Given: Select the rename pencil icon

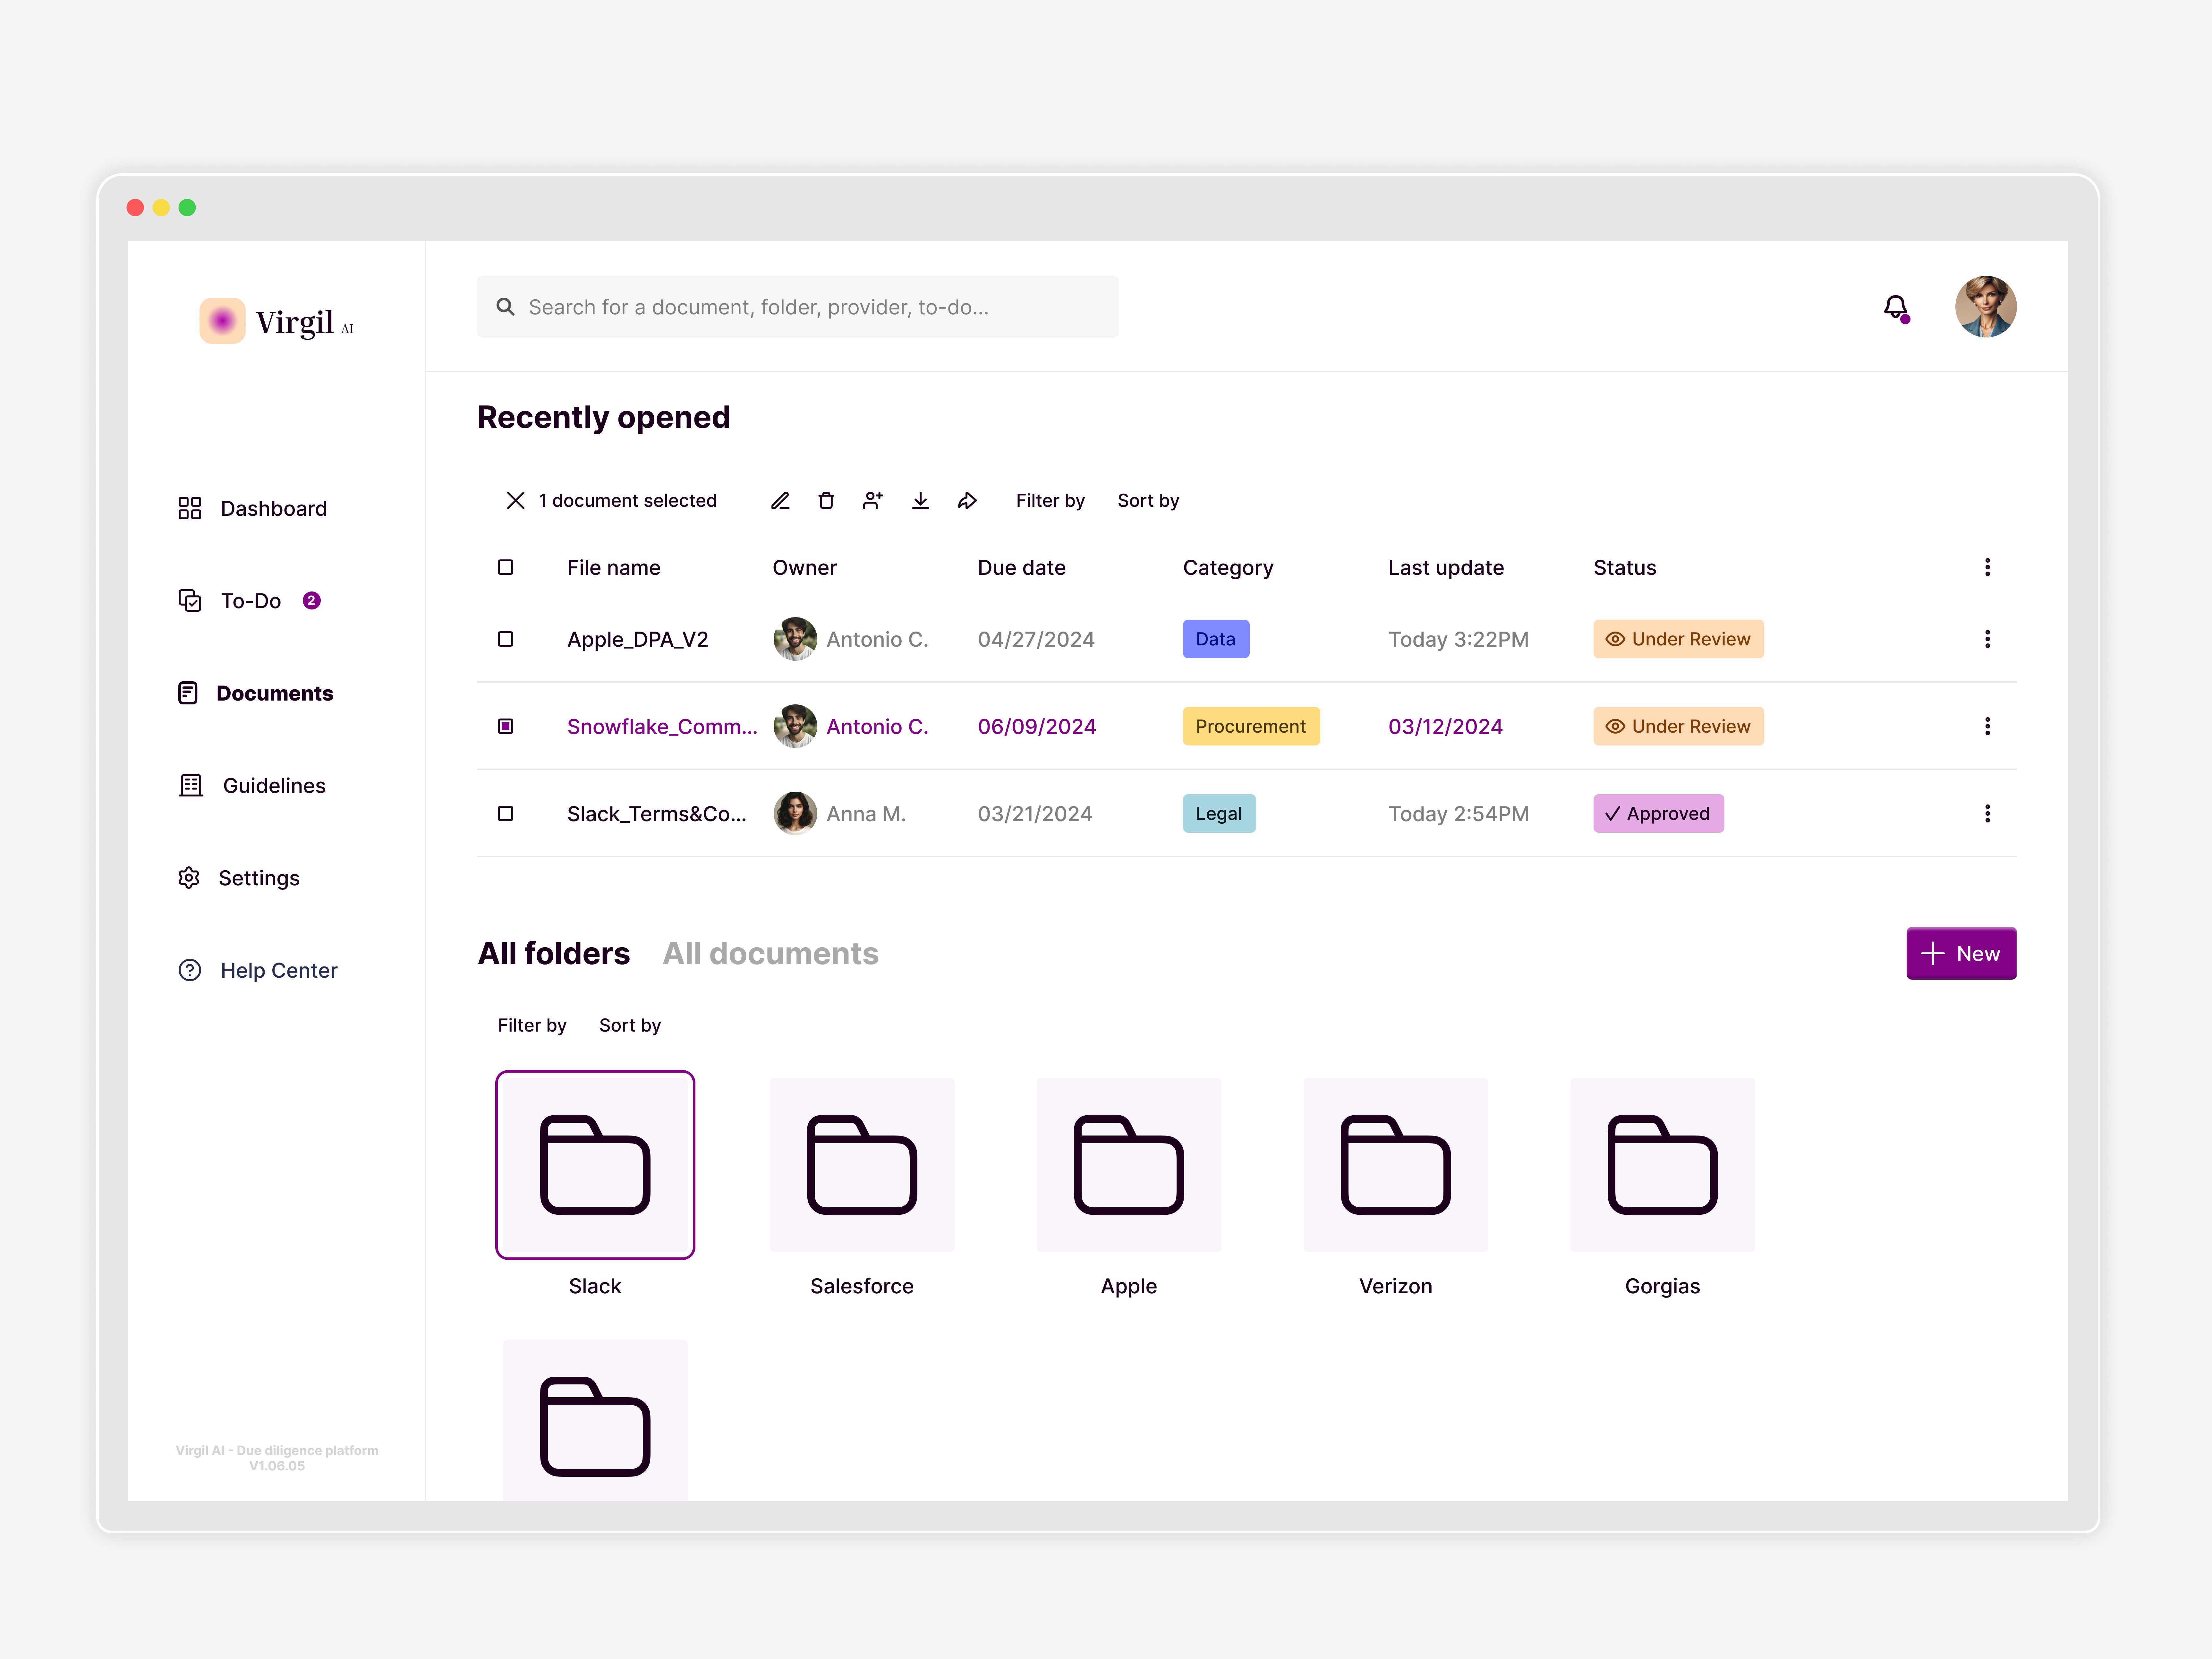Looking at the screenshot, I should (x=780, y=500).
